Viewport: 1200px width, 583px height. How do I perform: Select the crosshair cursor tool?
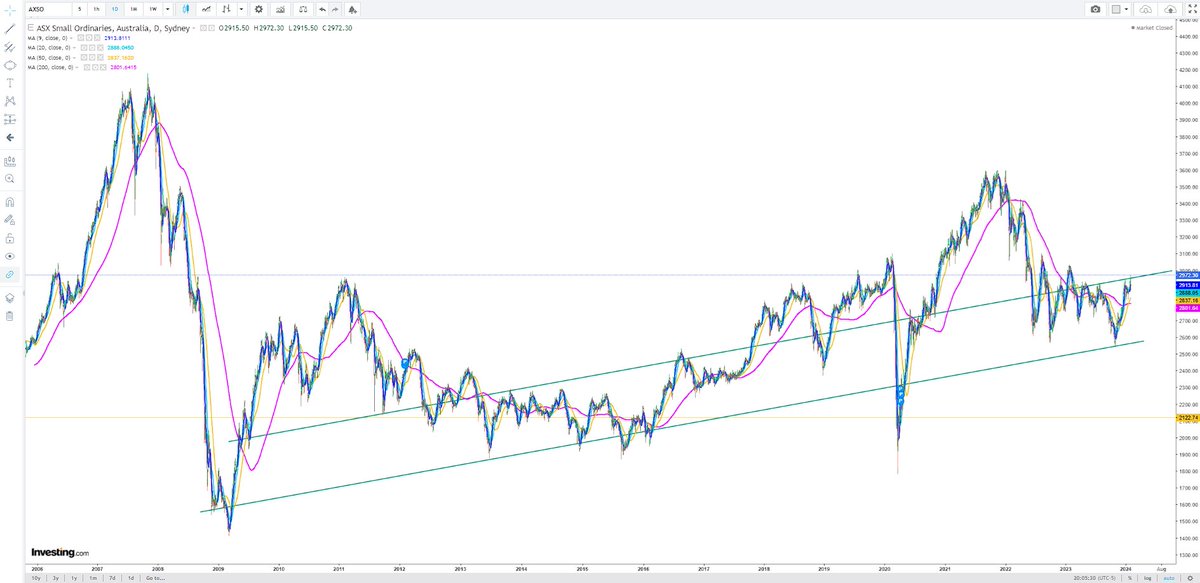click(10, 11)
